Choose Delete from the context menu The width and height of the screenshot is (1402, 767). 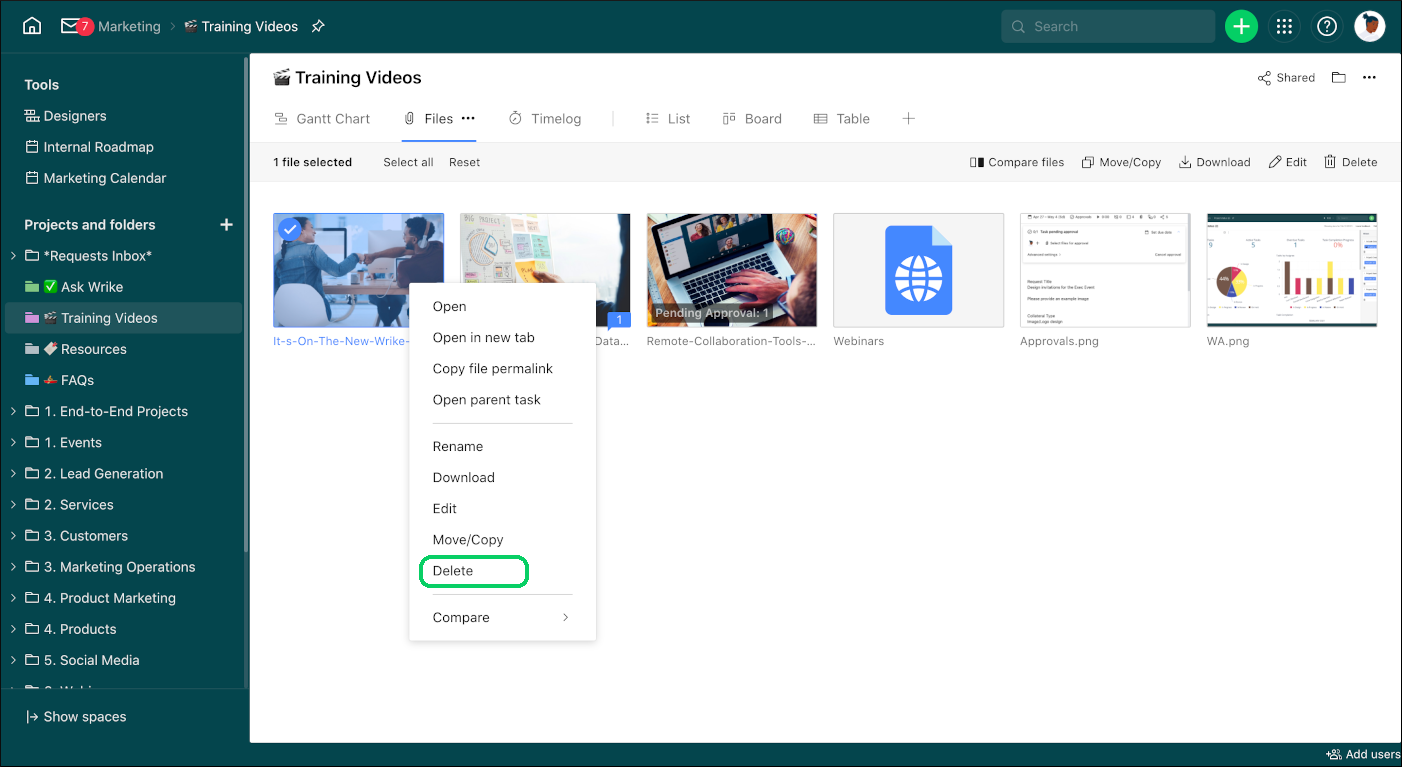453,571
